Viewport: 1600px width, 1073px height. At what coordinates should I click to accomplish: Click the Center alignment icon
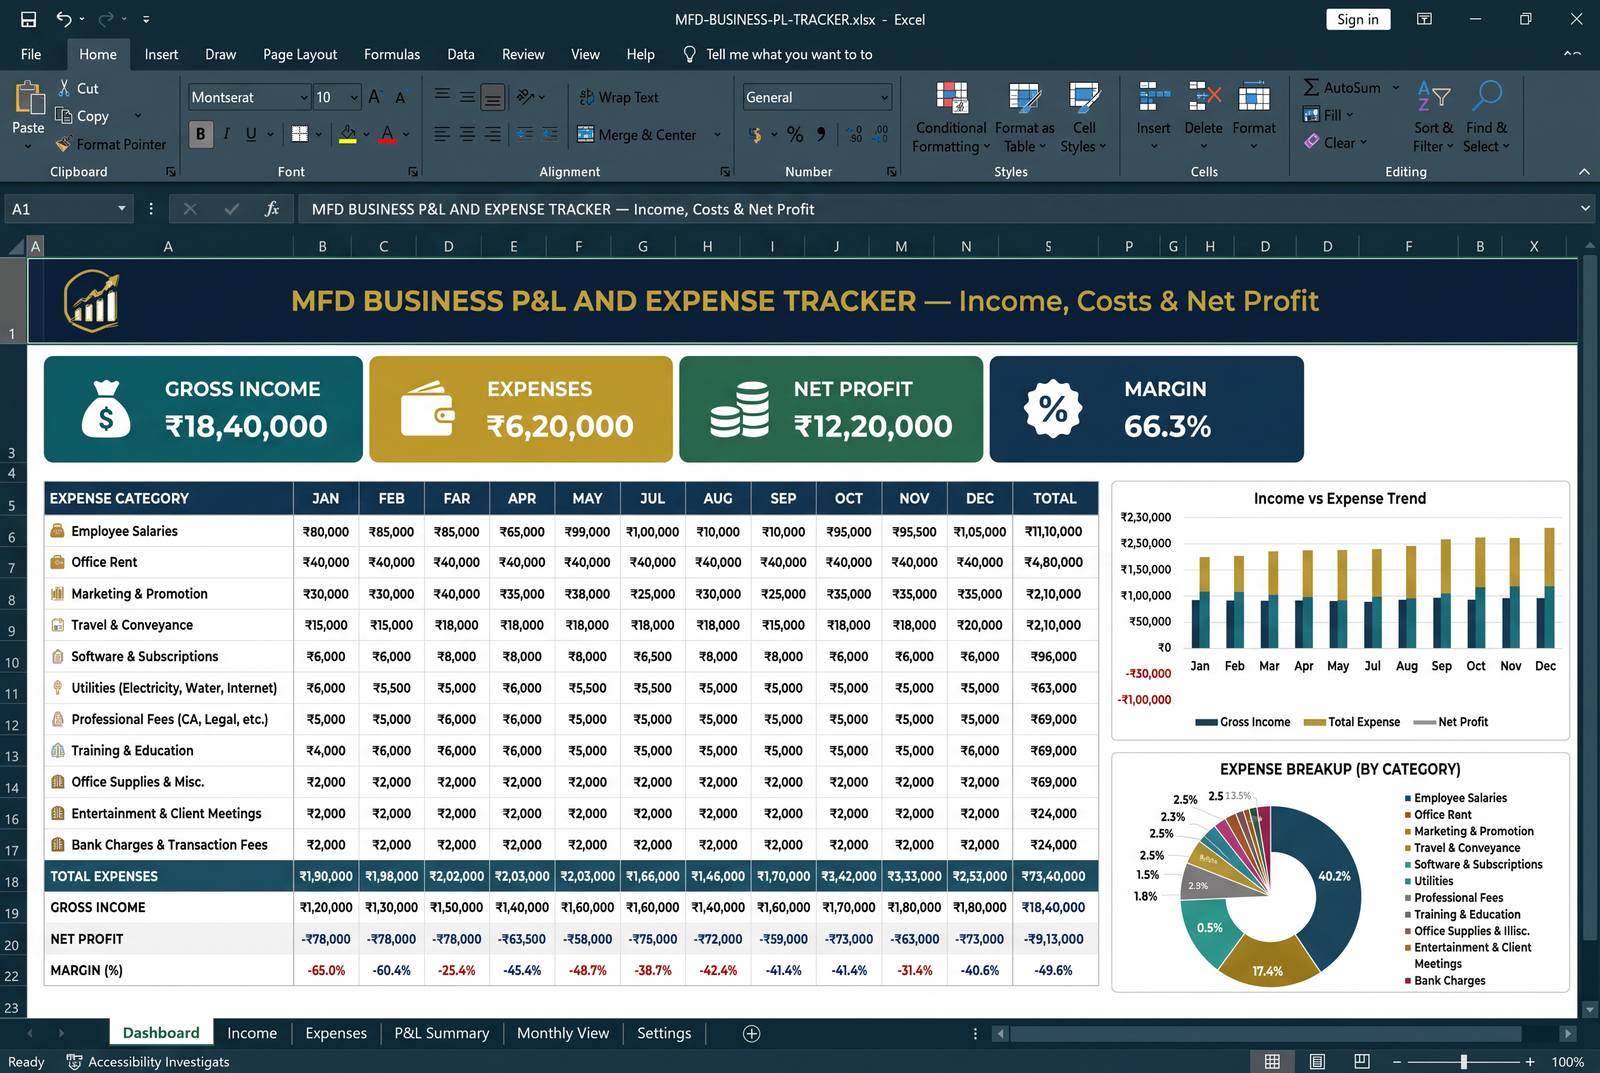tap(467, 134)
